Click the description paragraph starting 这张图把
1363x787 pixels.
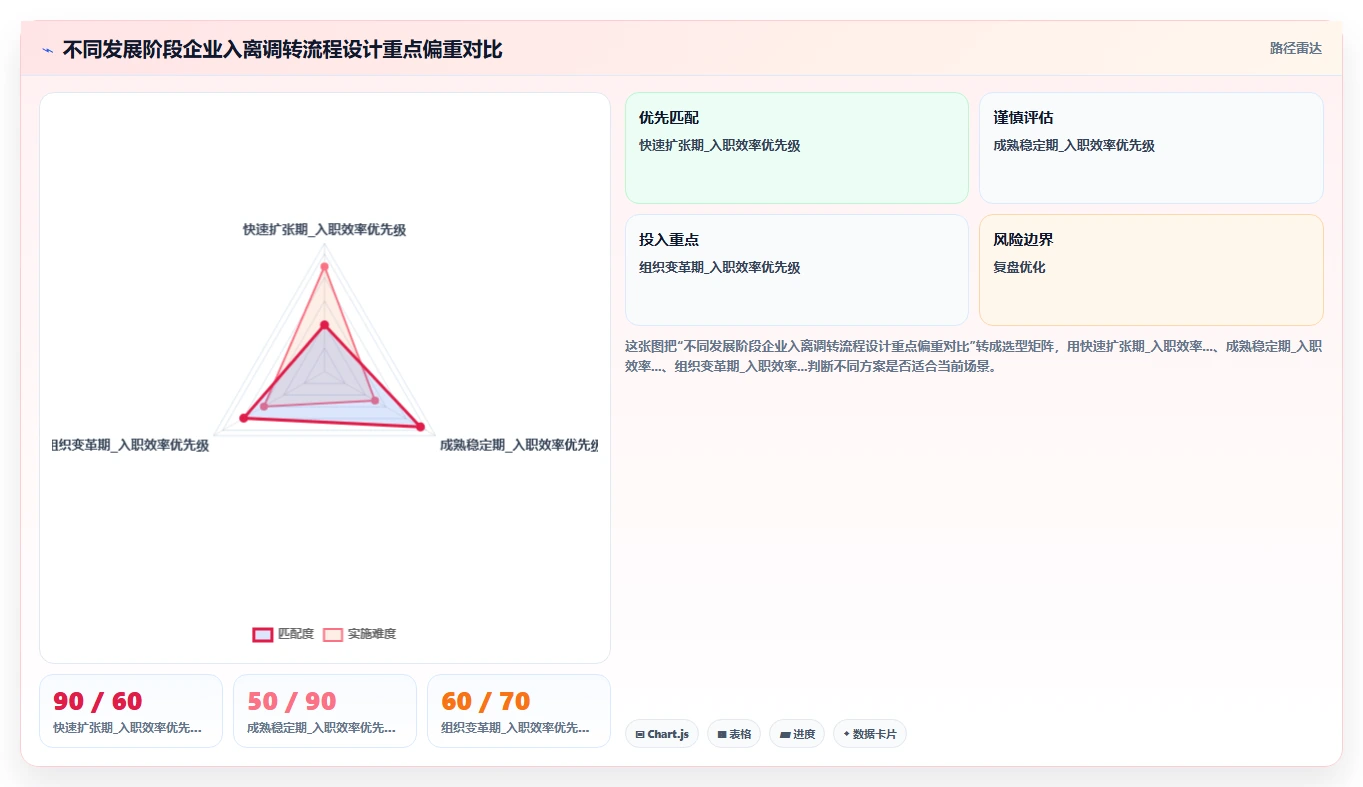(973, 356)
